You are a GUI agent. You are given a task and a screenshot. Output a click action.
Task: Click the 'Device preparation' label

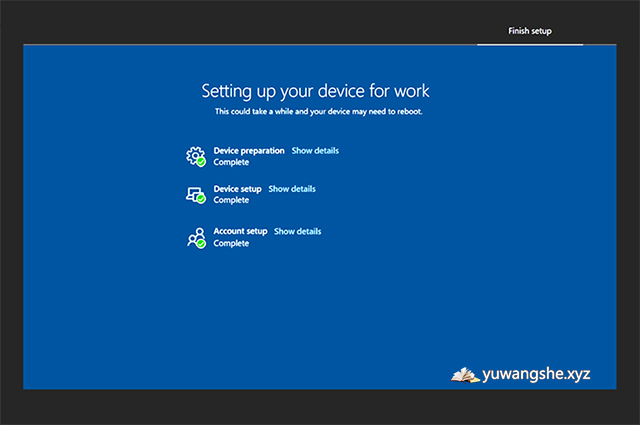(249, 151)
